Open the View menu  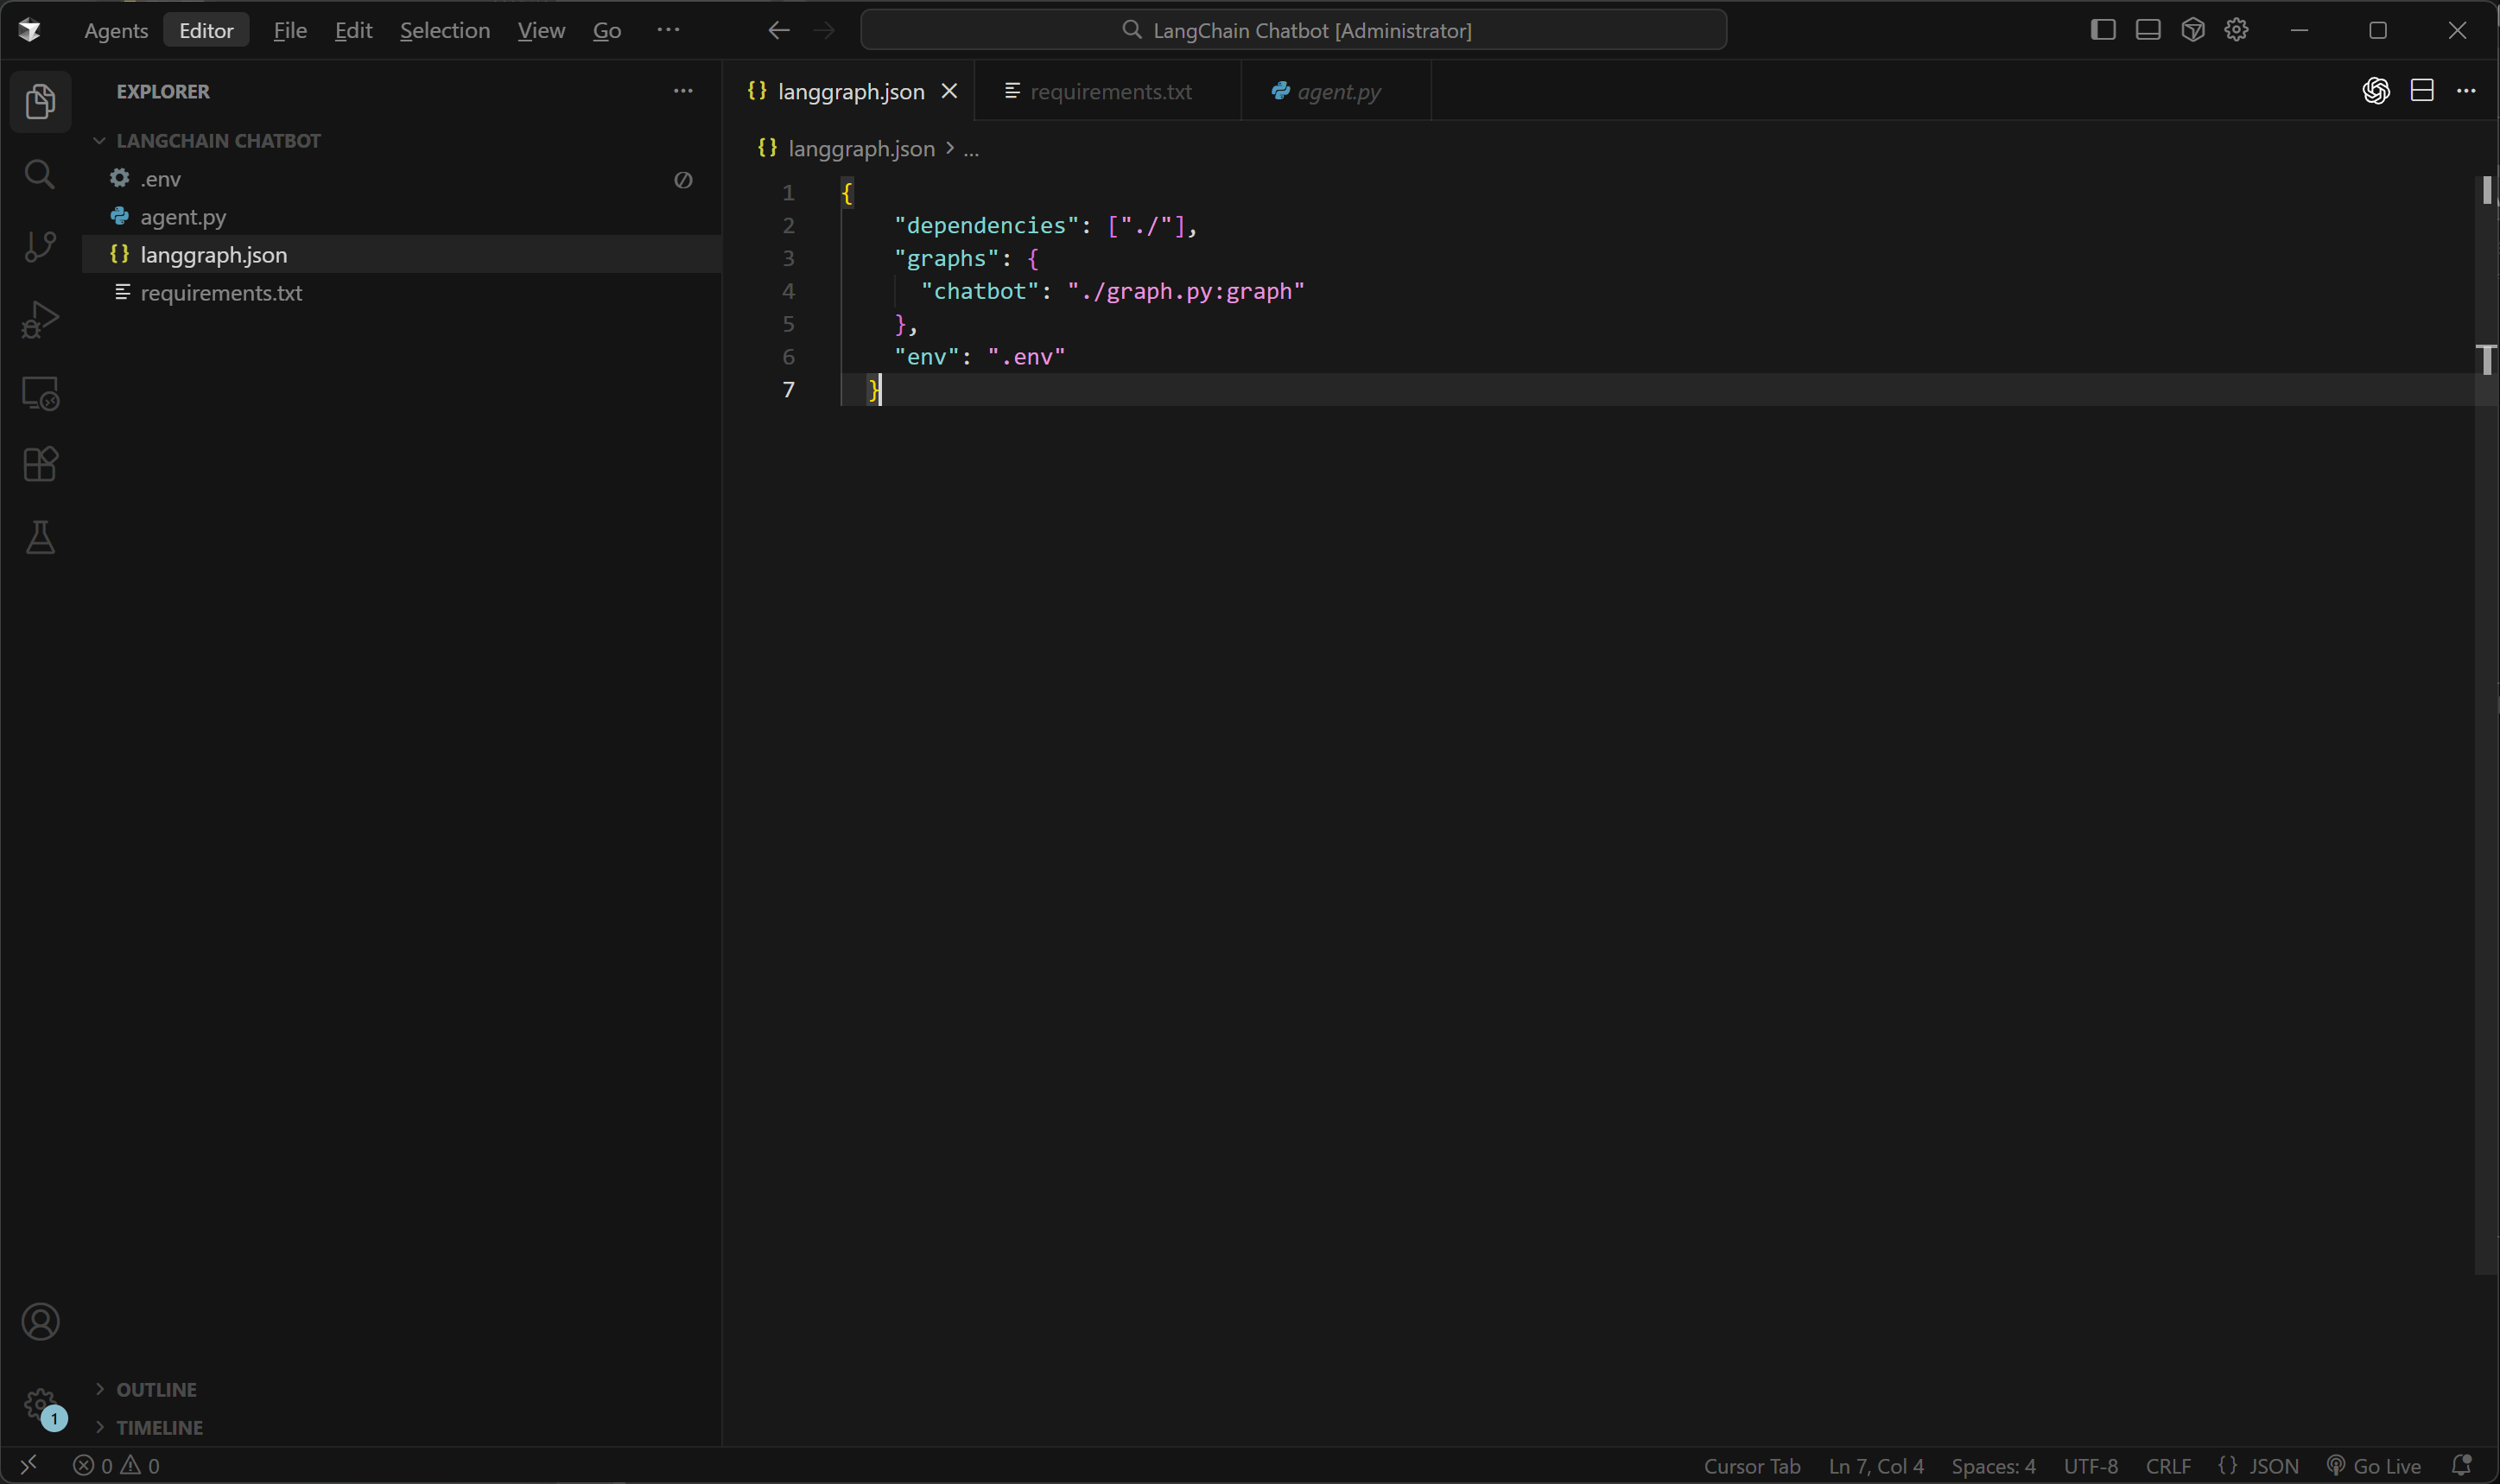point(541,30)
